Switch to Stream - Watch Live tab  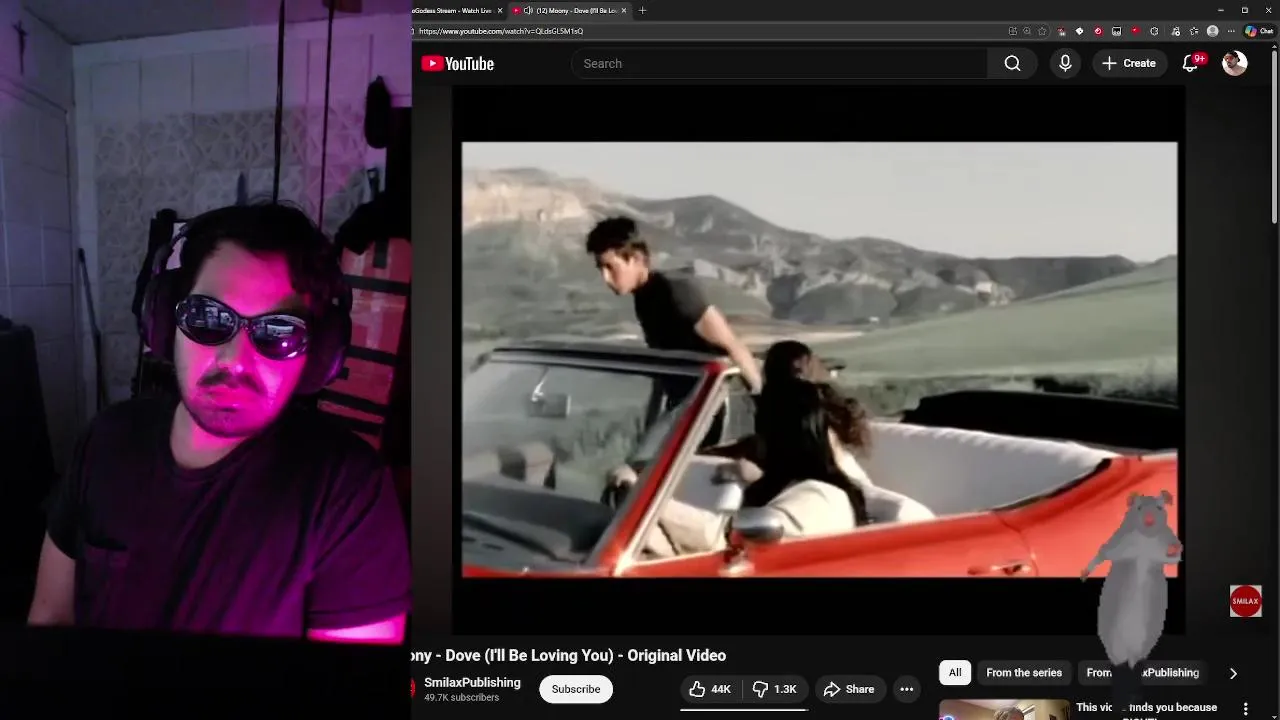tap(452, 10)
